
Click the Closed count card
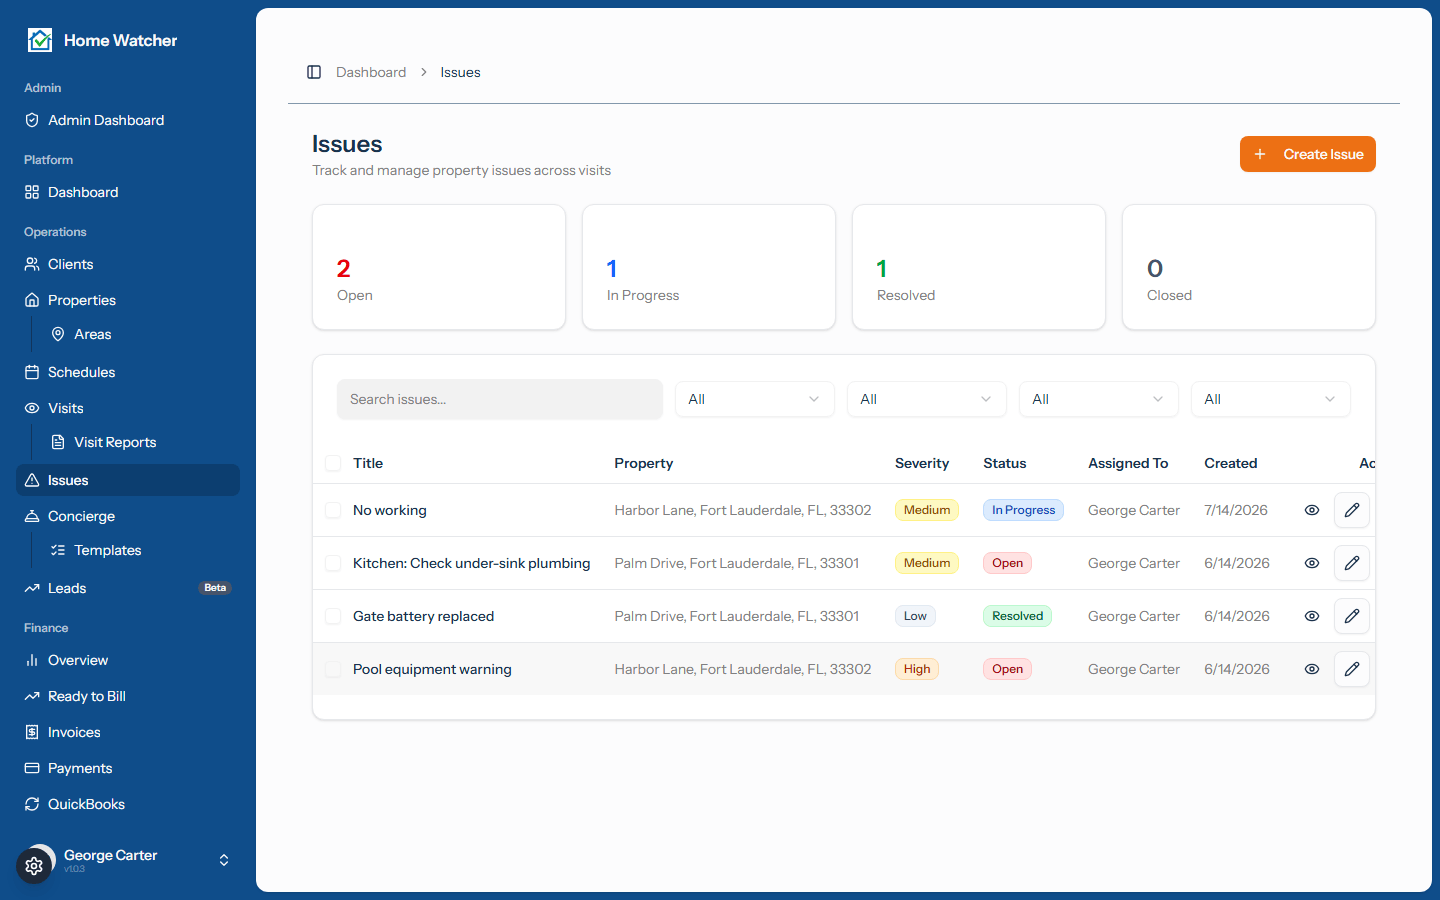tap(1249, 267)
